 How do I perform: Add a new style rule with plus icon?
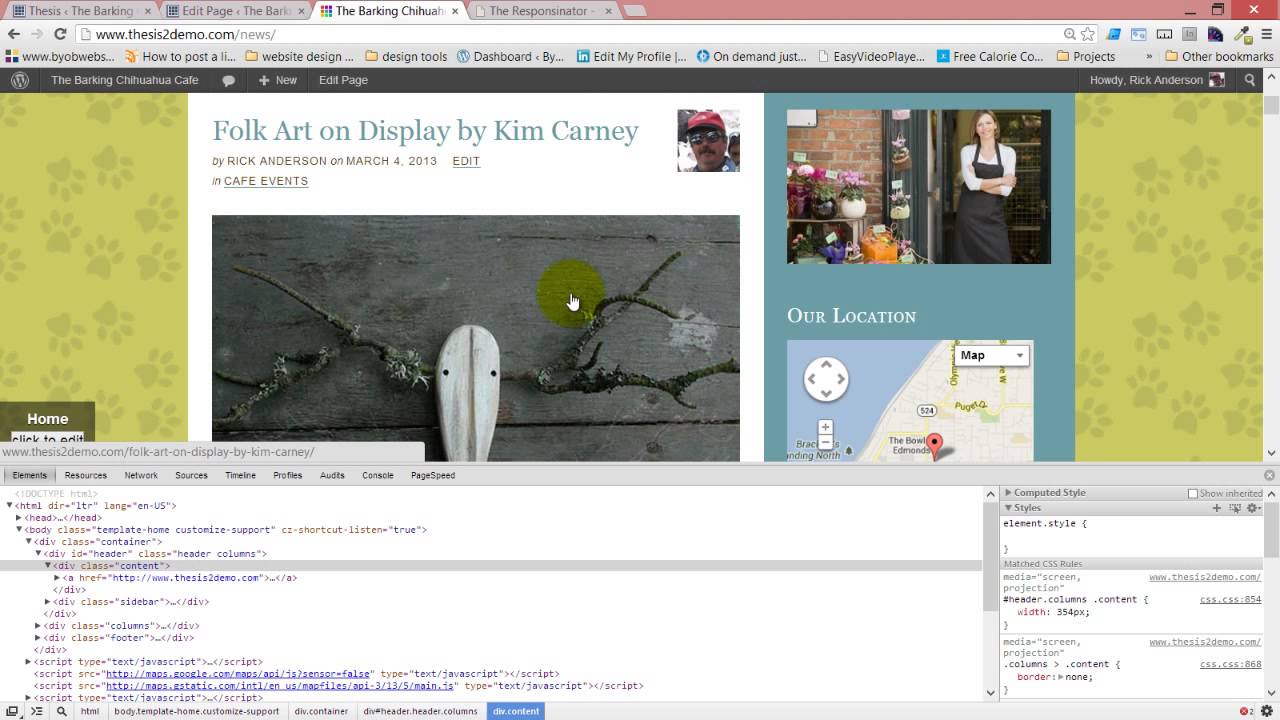click(1217, 508)
